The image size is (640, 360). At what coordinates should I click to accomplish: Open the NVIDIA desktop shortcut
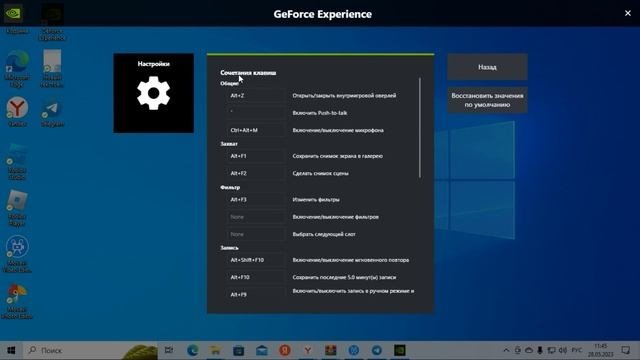point(16,17)
